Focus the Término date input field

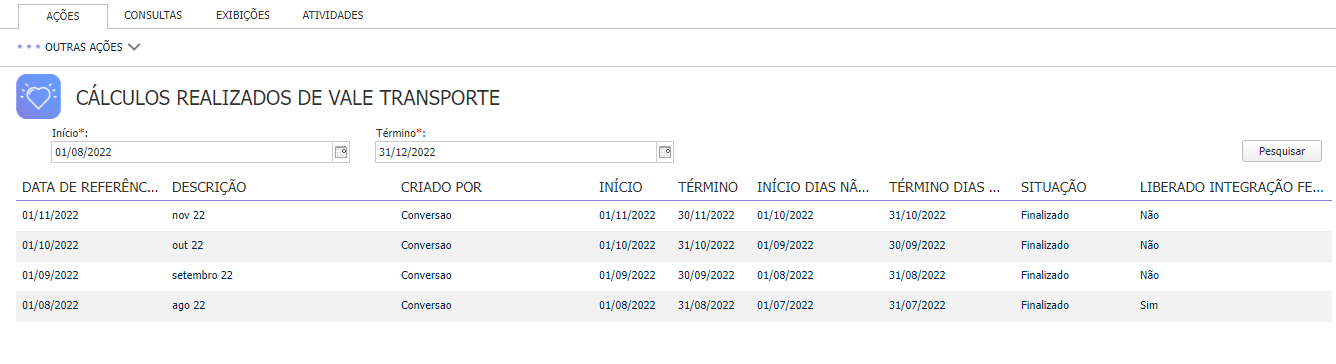point(515,152)
